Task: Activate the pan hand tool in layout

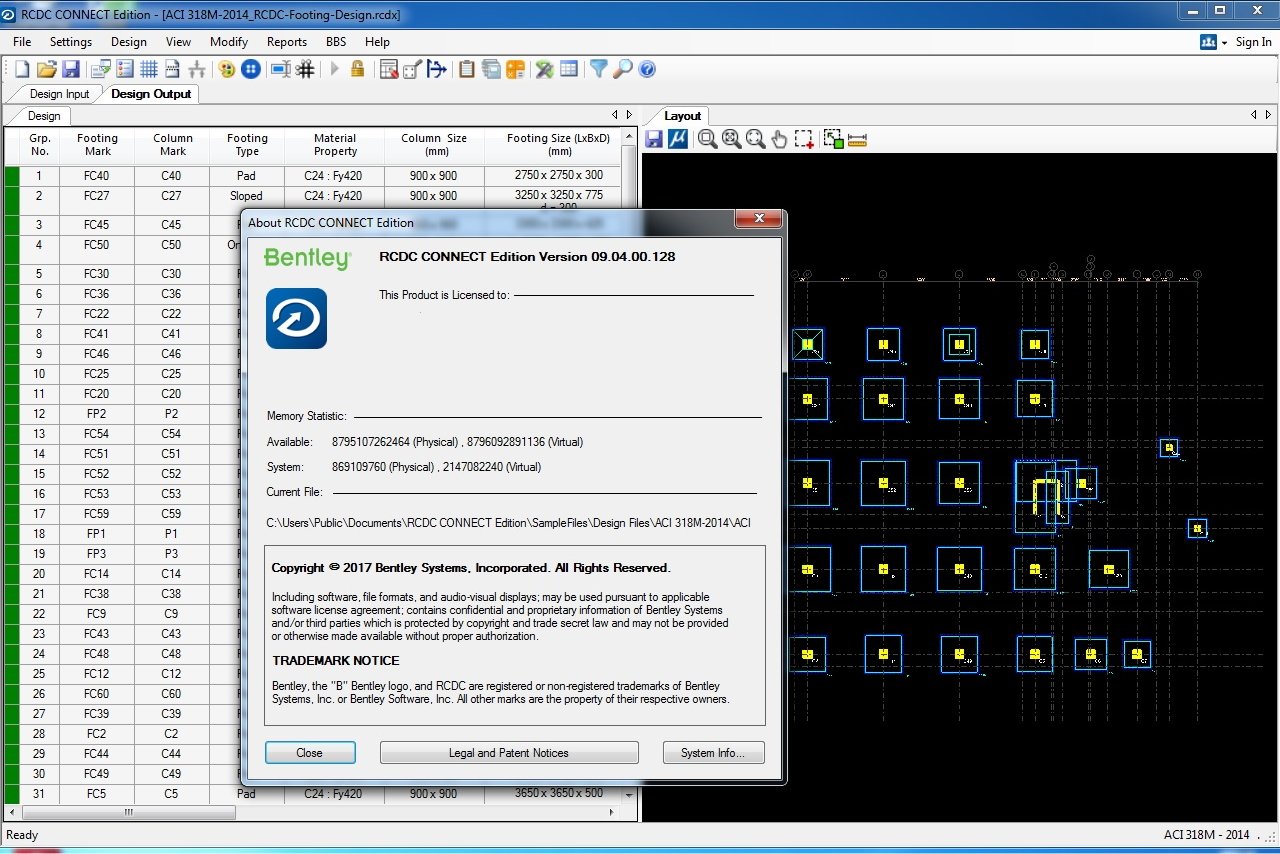Action: coord(780,139)
